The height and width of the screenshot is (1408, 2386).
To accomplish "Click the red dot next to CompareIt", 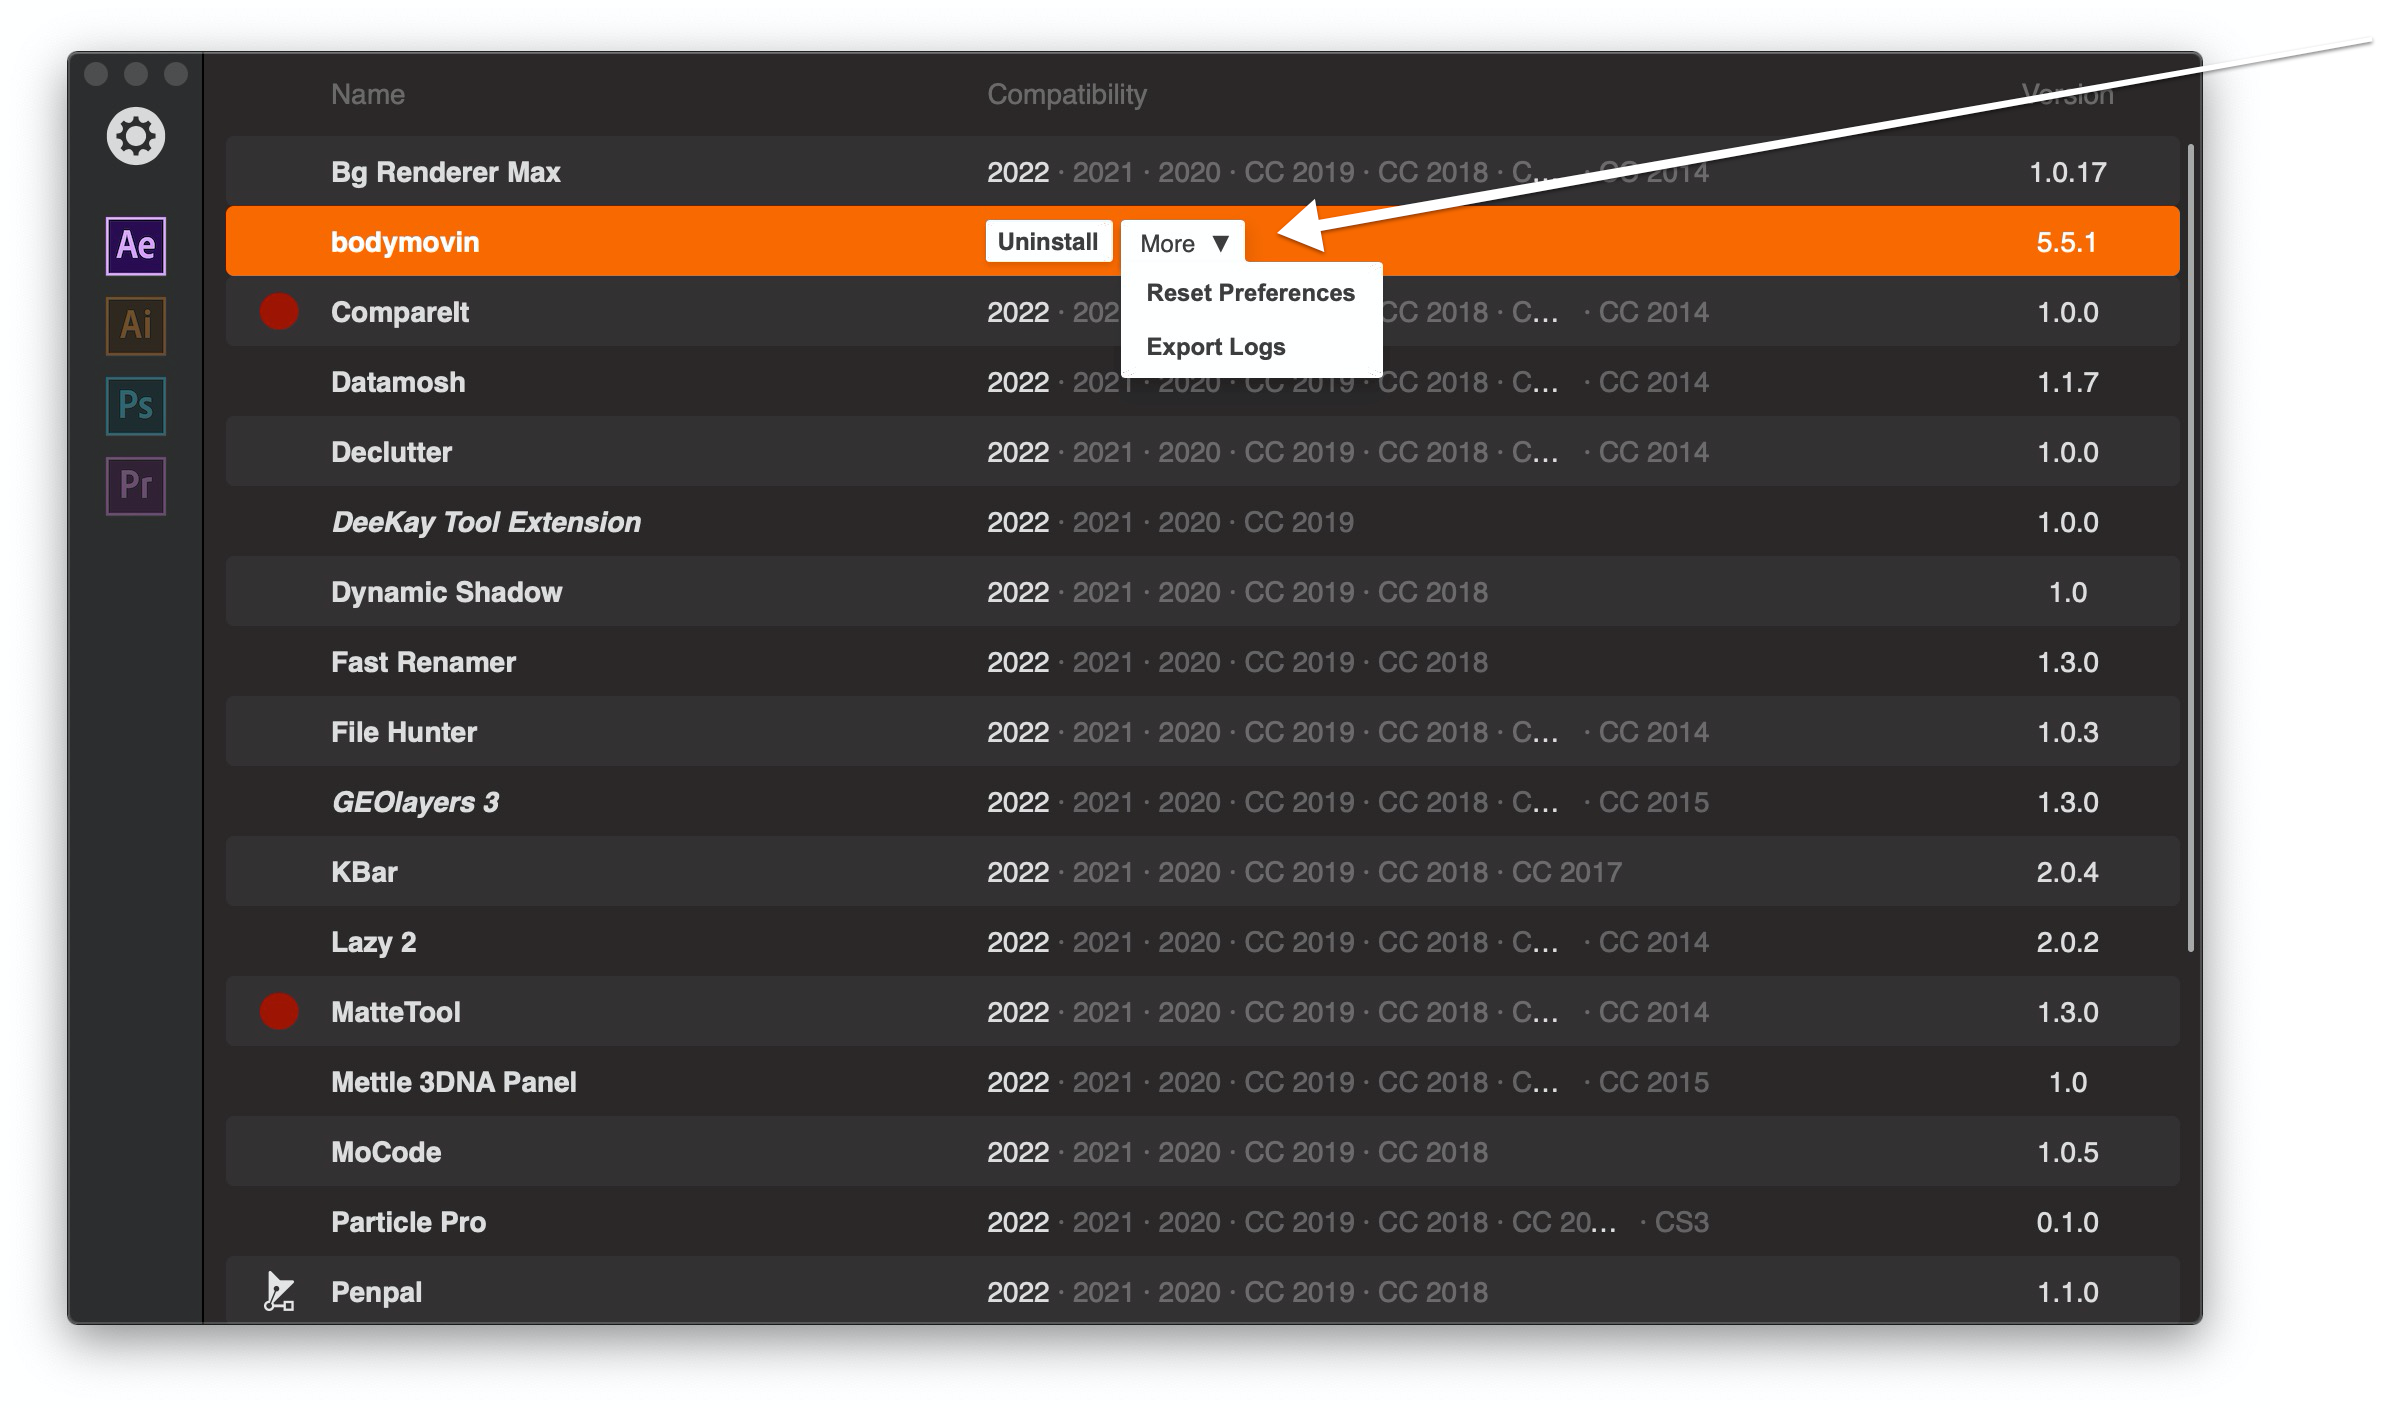I will 279,312.
